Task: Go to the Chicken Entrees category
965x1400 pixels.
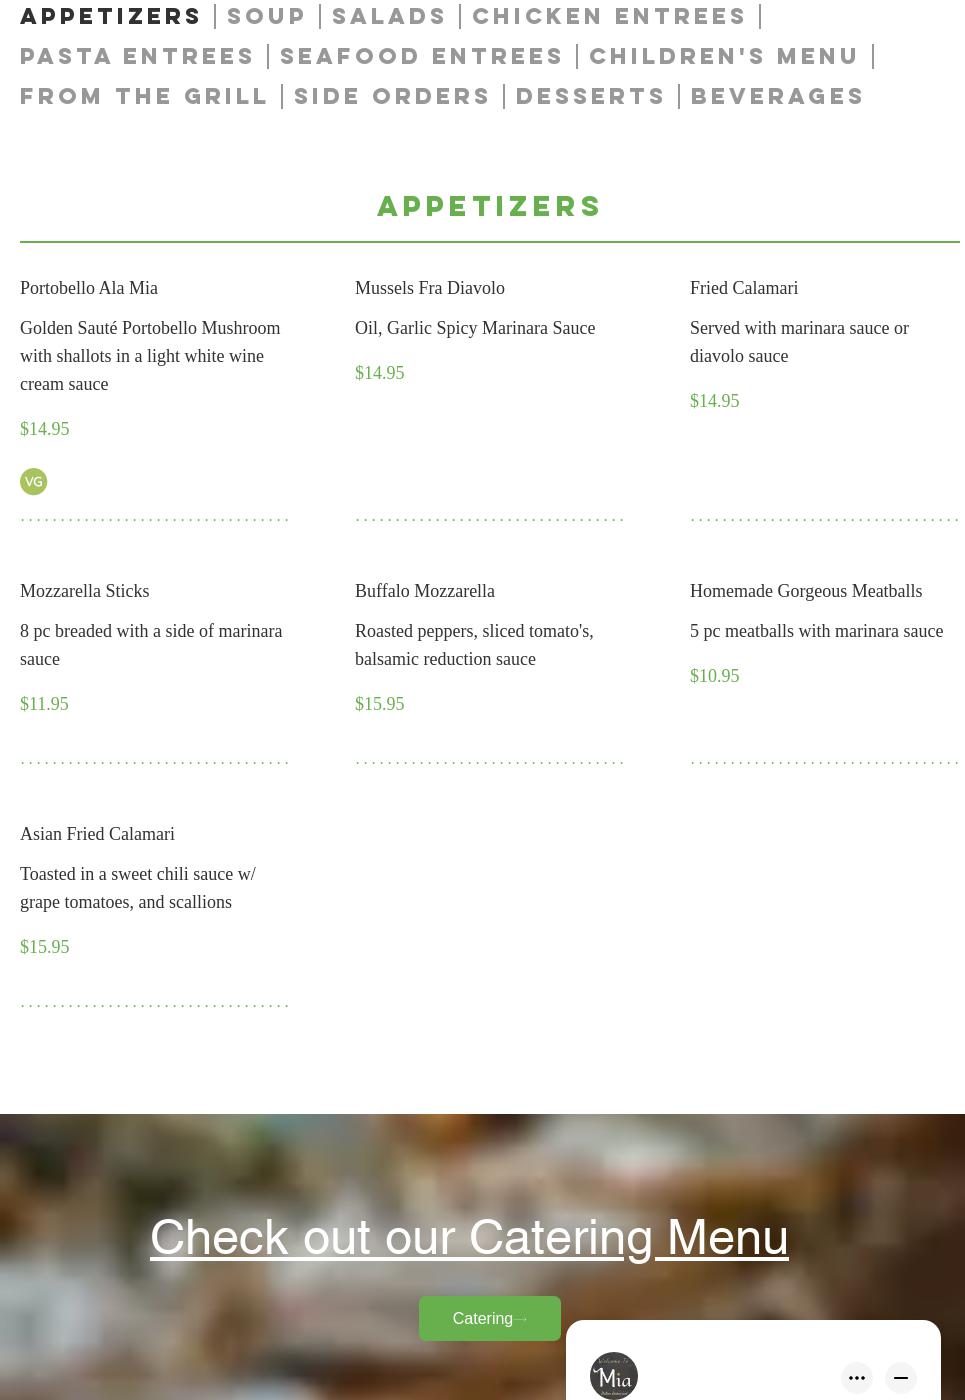Action: click(610, 16)
